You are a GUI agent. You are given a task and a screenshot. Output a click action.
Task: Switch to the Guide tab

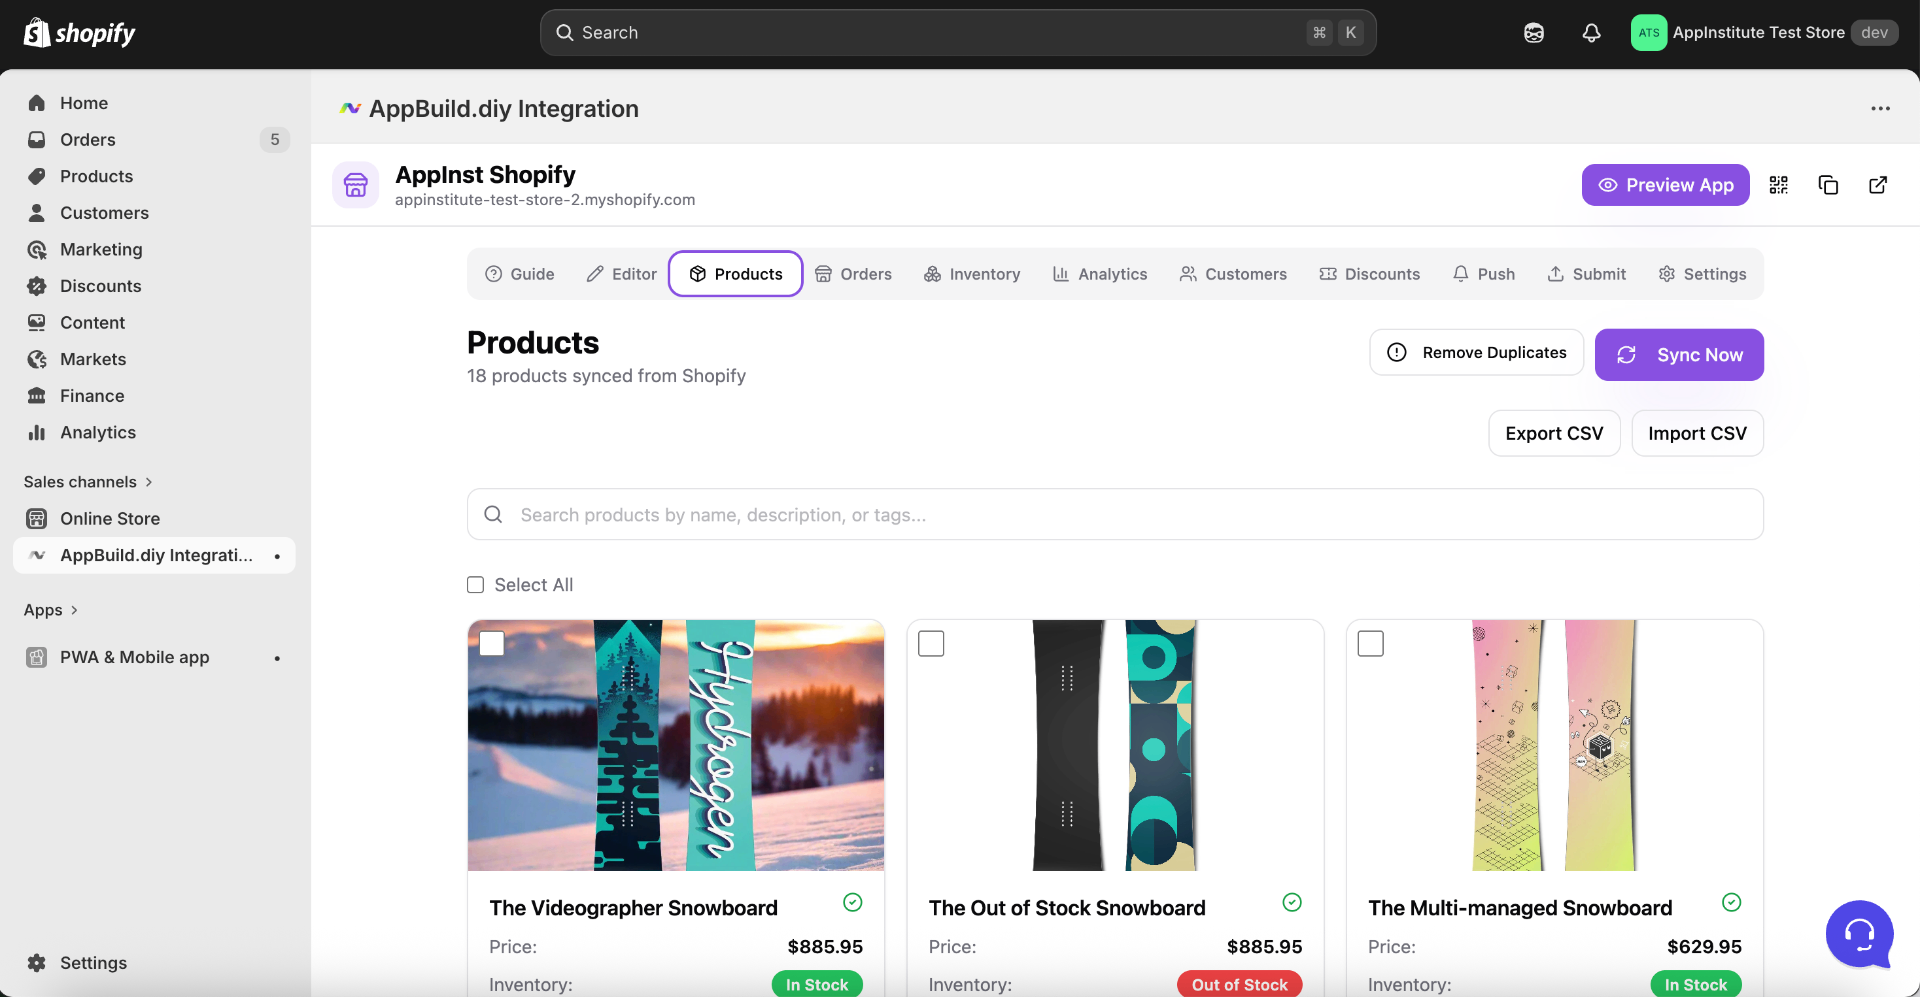click(520, 274)
